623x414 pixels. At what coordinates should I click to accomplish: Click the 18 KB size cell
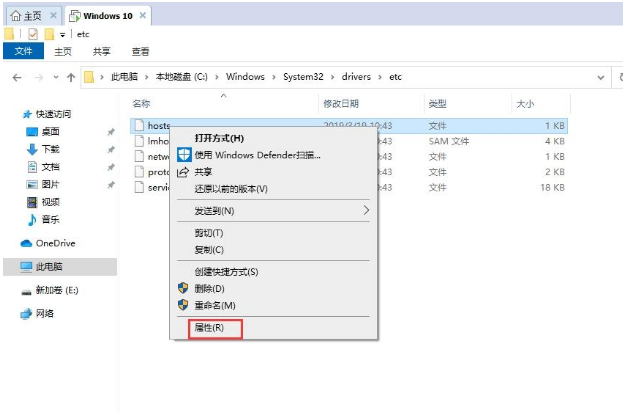coord(552,187)
